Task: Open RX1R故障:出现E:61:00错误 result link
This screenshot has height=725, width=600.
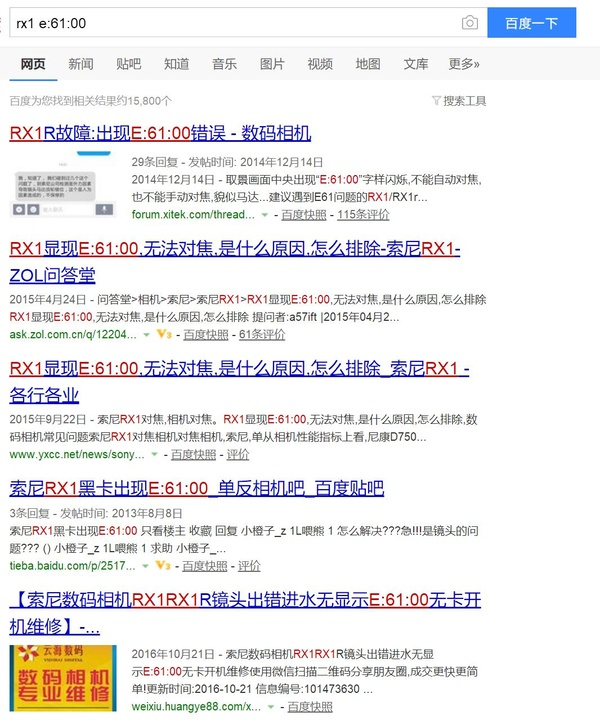Action: coord(160,133)
